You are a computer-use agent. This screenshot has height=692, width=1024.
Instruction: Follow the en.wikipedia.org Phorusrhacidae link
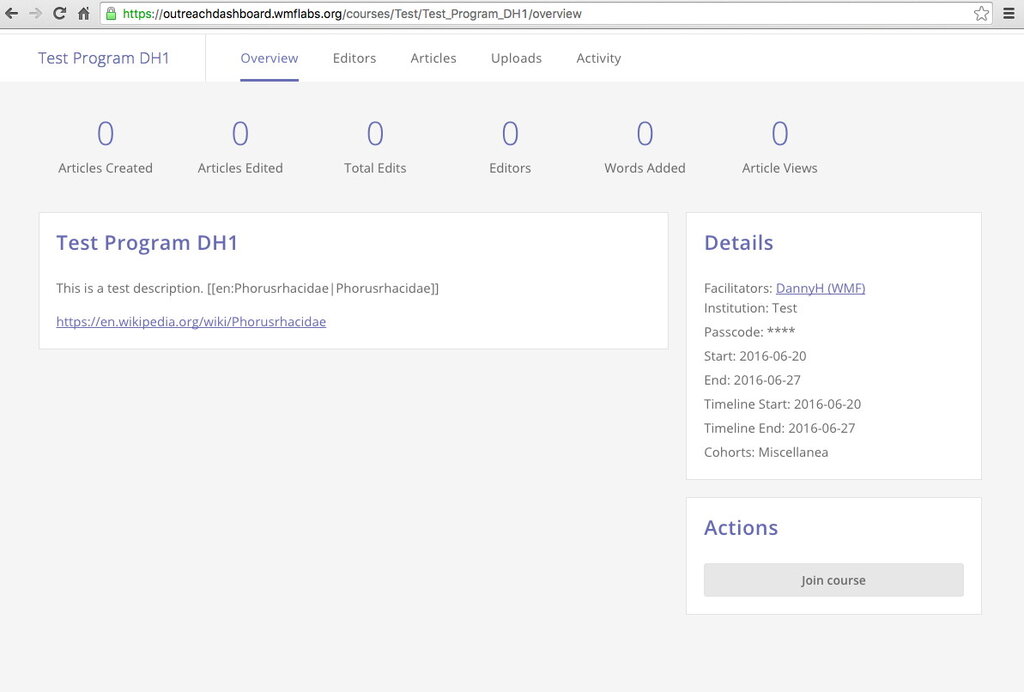[x=191, y=321]
